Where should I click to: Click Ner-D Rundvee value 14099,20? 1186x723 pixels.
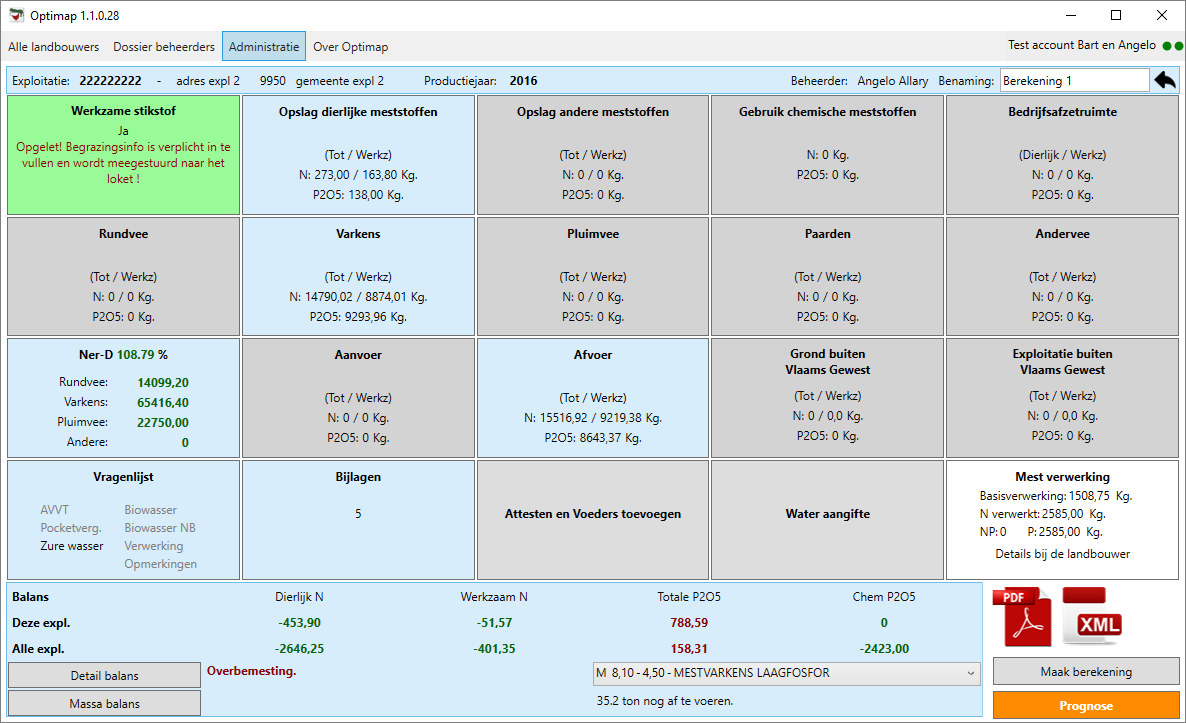[x=163, y=383]
